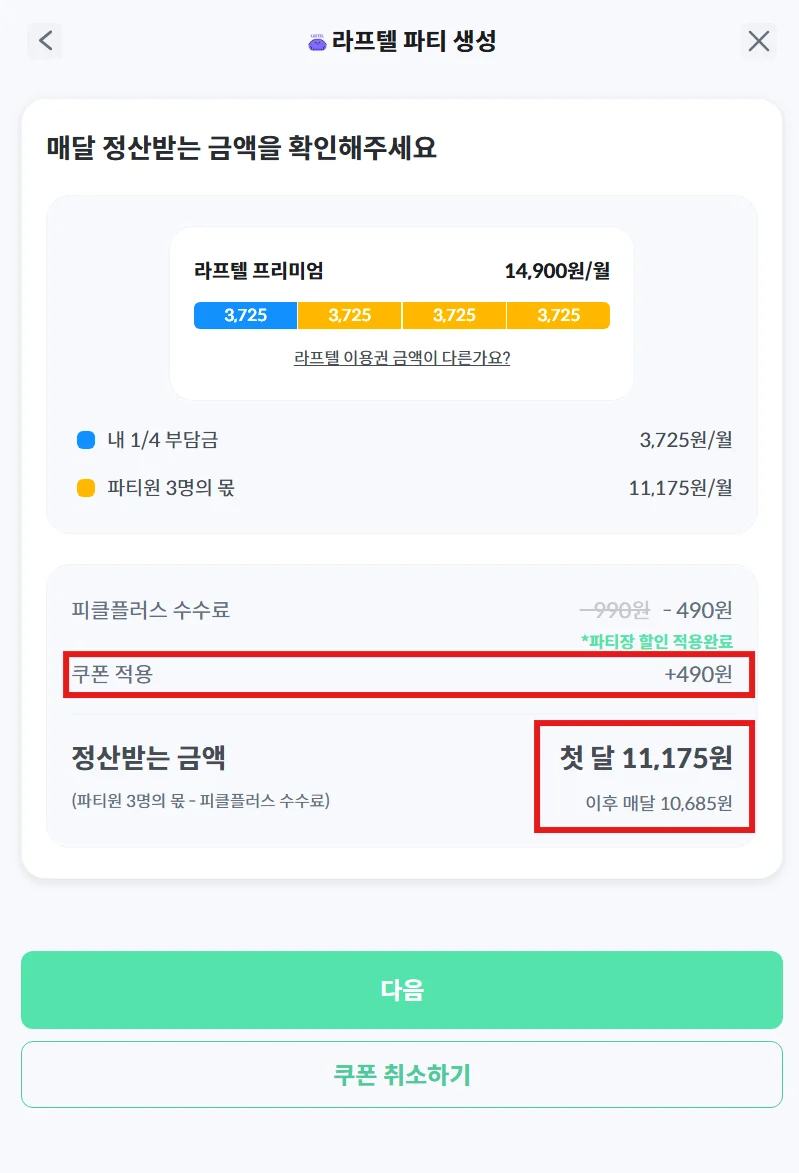Select the blue 3,725 bar segment

(x=246, y=315)
